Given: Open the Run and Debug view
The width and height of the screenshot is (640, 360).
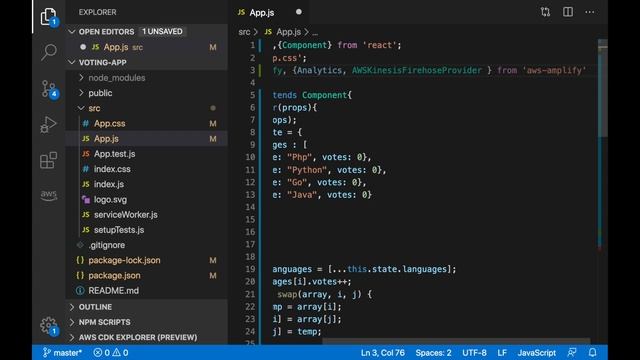Looking at the screenshot, I should point(49,124).
